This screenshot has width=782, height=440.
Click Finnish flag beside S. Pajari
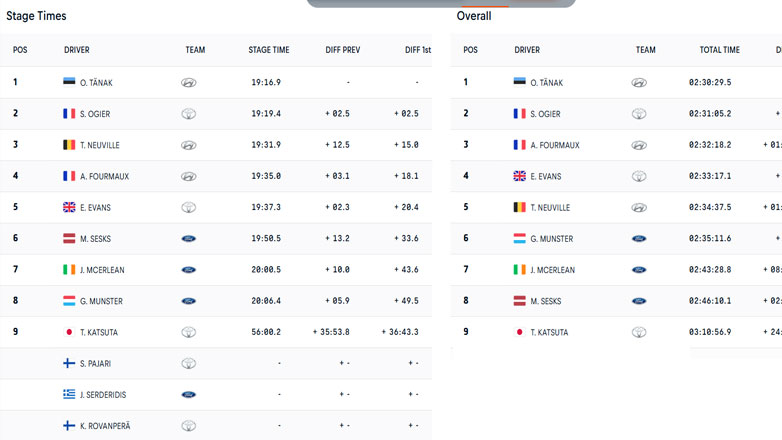pyautogui.click(x=69, y=363)
